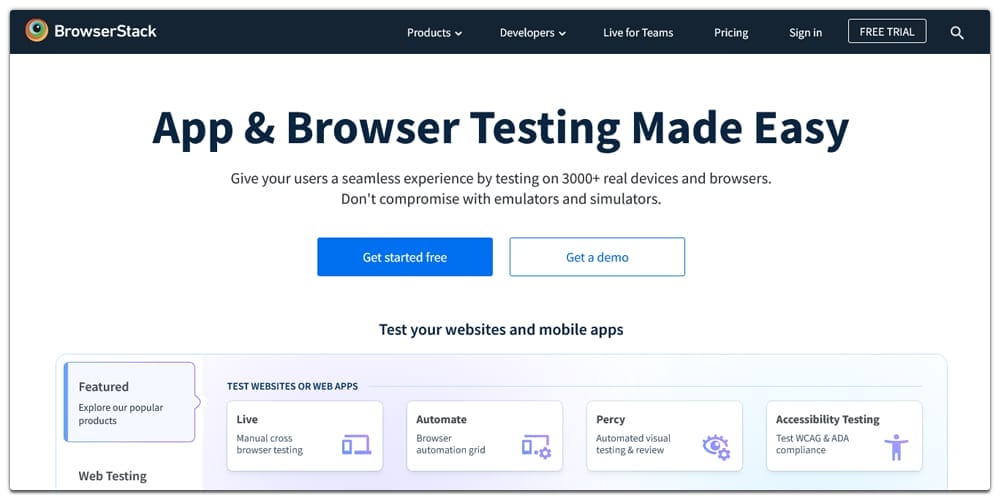Open Live for Teams page
The image size is (1000, 500).
(x=638, y=33)
